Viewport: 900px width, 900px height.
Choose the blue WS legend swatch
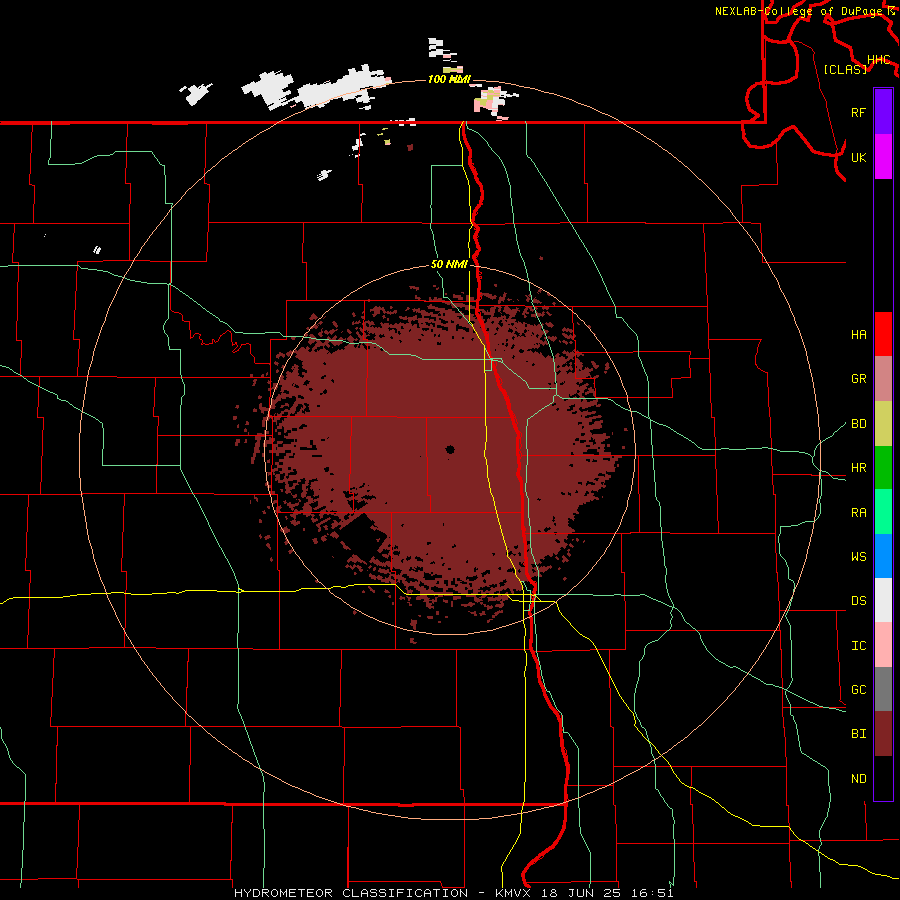tap(883, 556)
